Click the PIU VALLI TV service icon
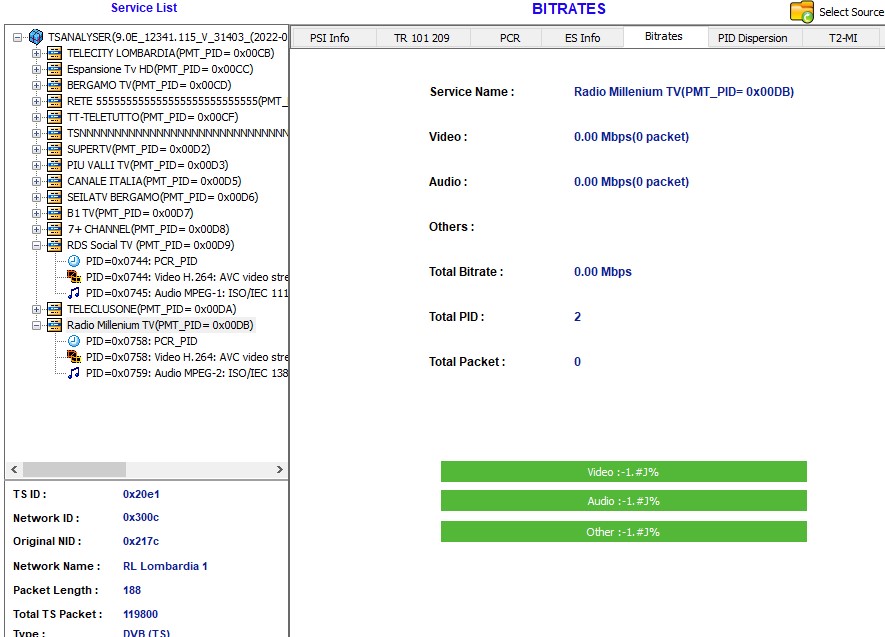885x637 pixels. [x=54, y=165]
